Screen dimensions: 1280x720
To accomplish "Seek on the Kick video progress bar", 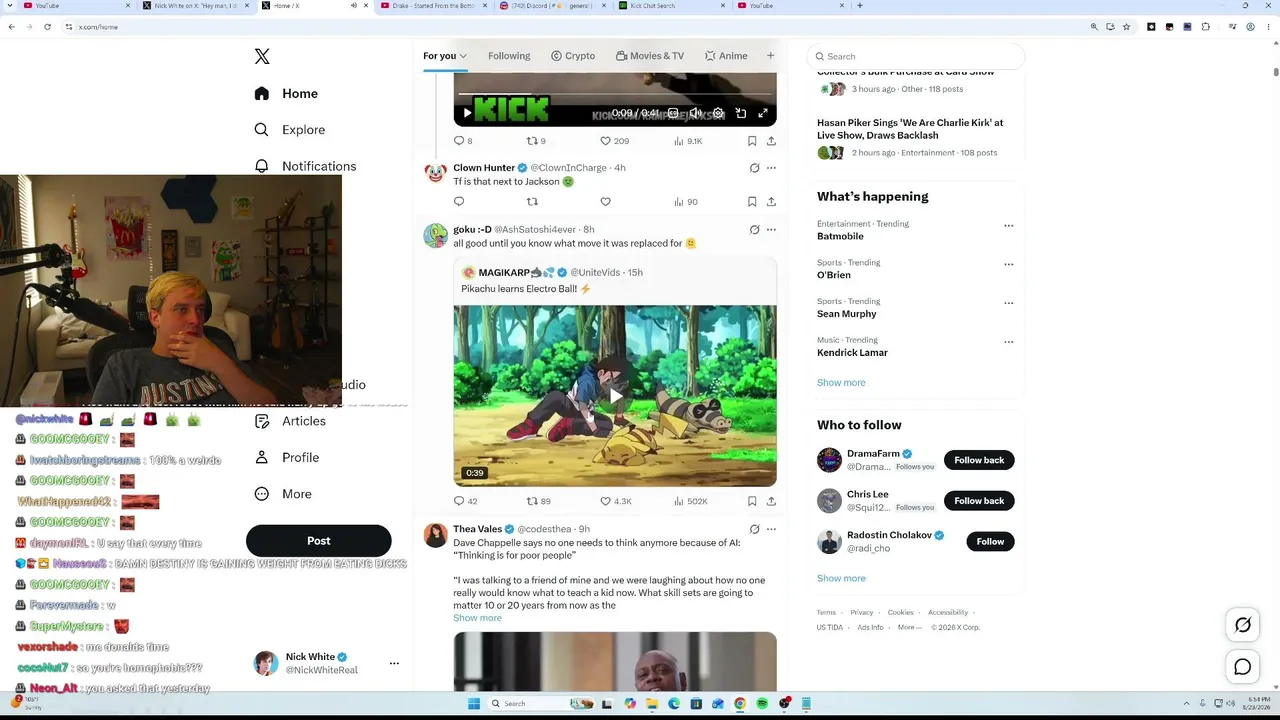I will [x=615, y=95].
